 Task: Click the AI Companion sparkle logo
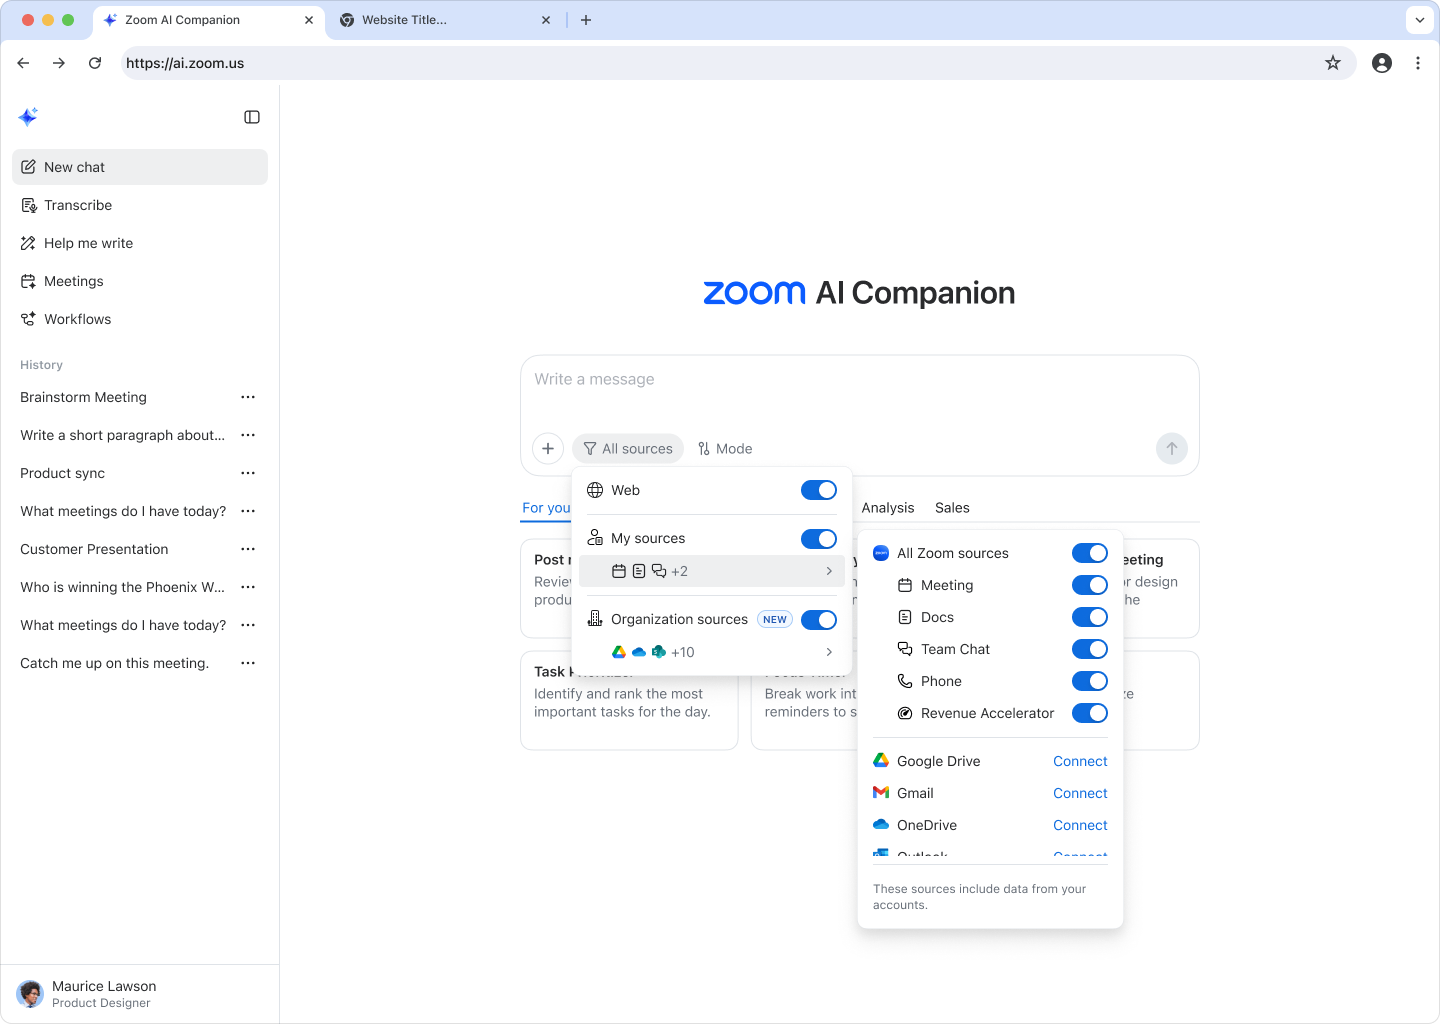click(x=28, y=116)
